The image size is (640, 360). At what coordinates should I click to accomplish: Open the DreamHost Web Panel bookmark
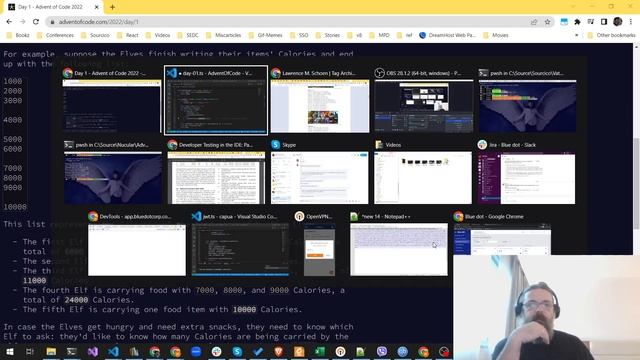447,35
